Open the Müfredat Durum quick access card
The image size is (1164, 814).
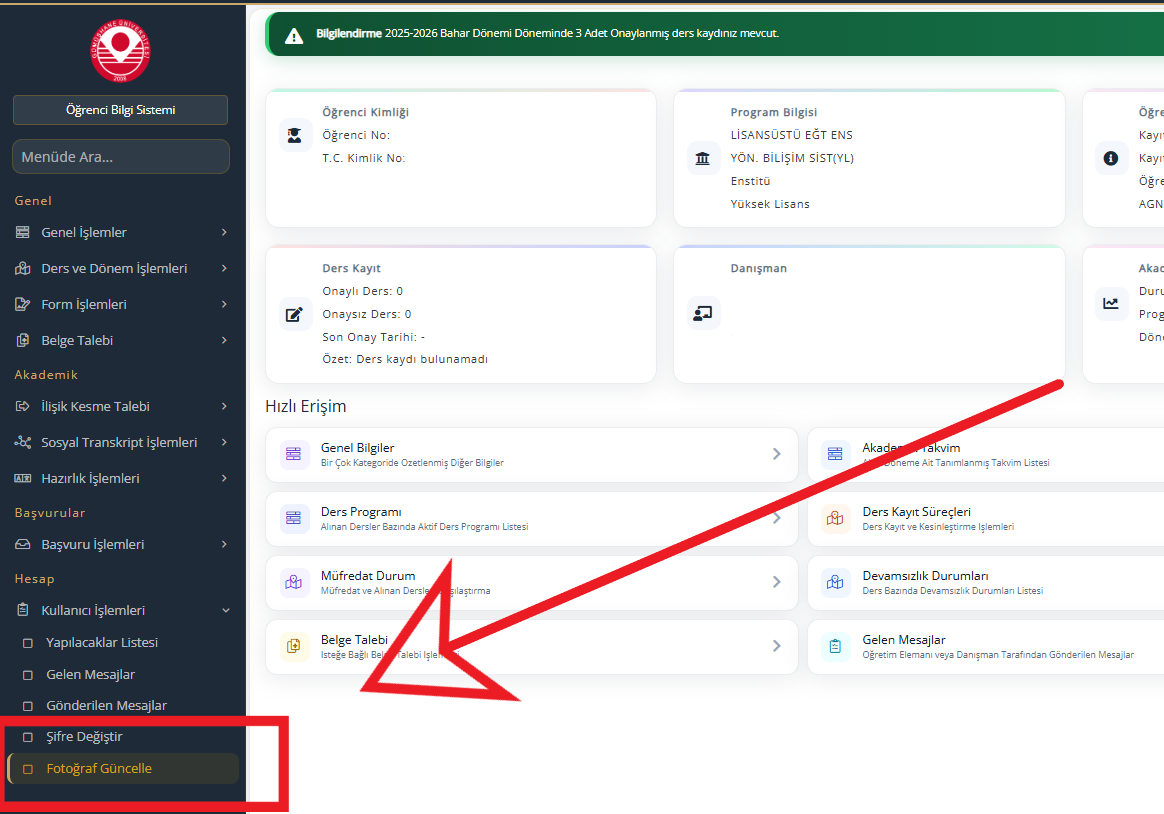pyautogui.click(x=532, y=582)
